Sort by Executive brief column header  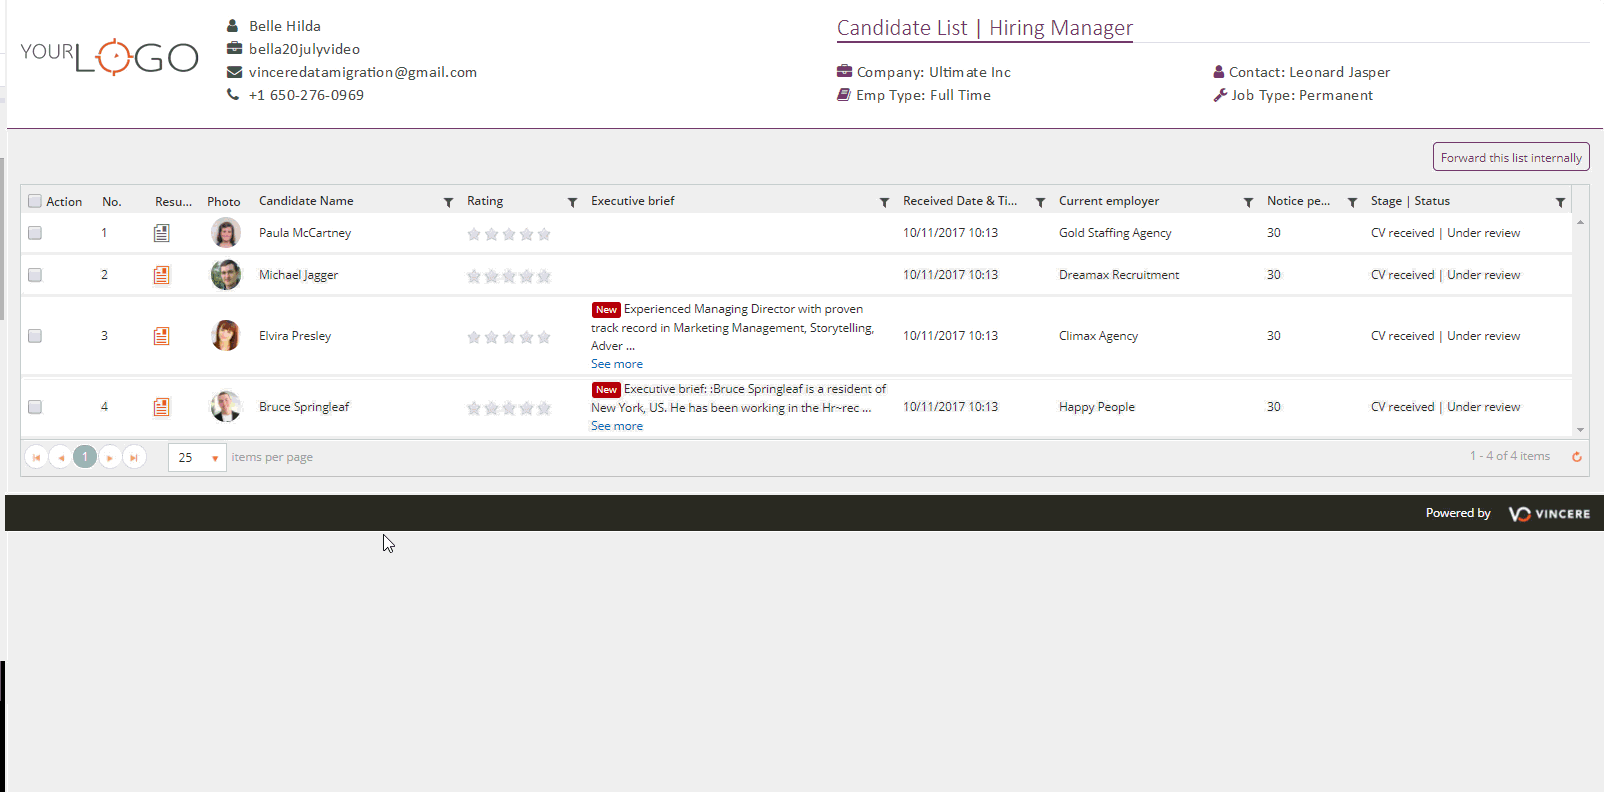pos(632,201)
